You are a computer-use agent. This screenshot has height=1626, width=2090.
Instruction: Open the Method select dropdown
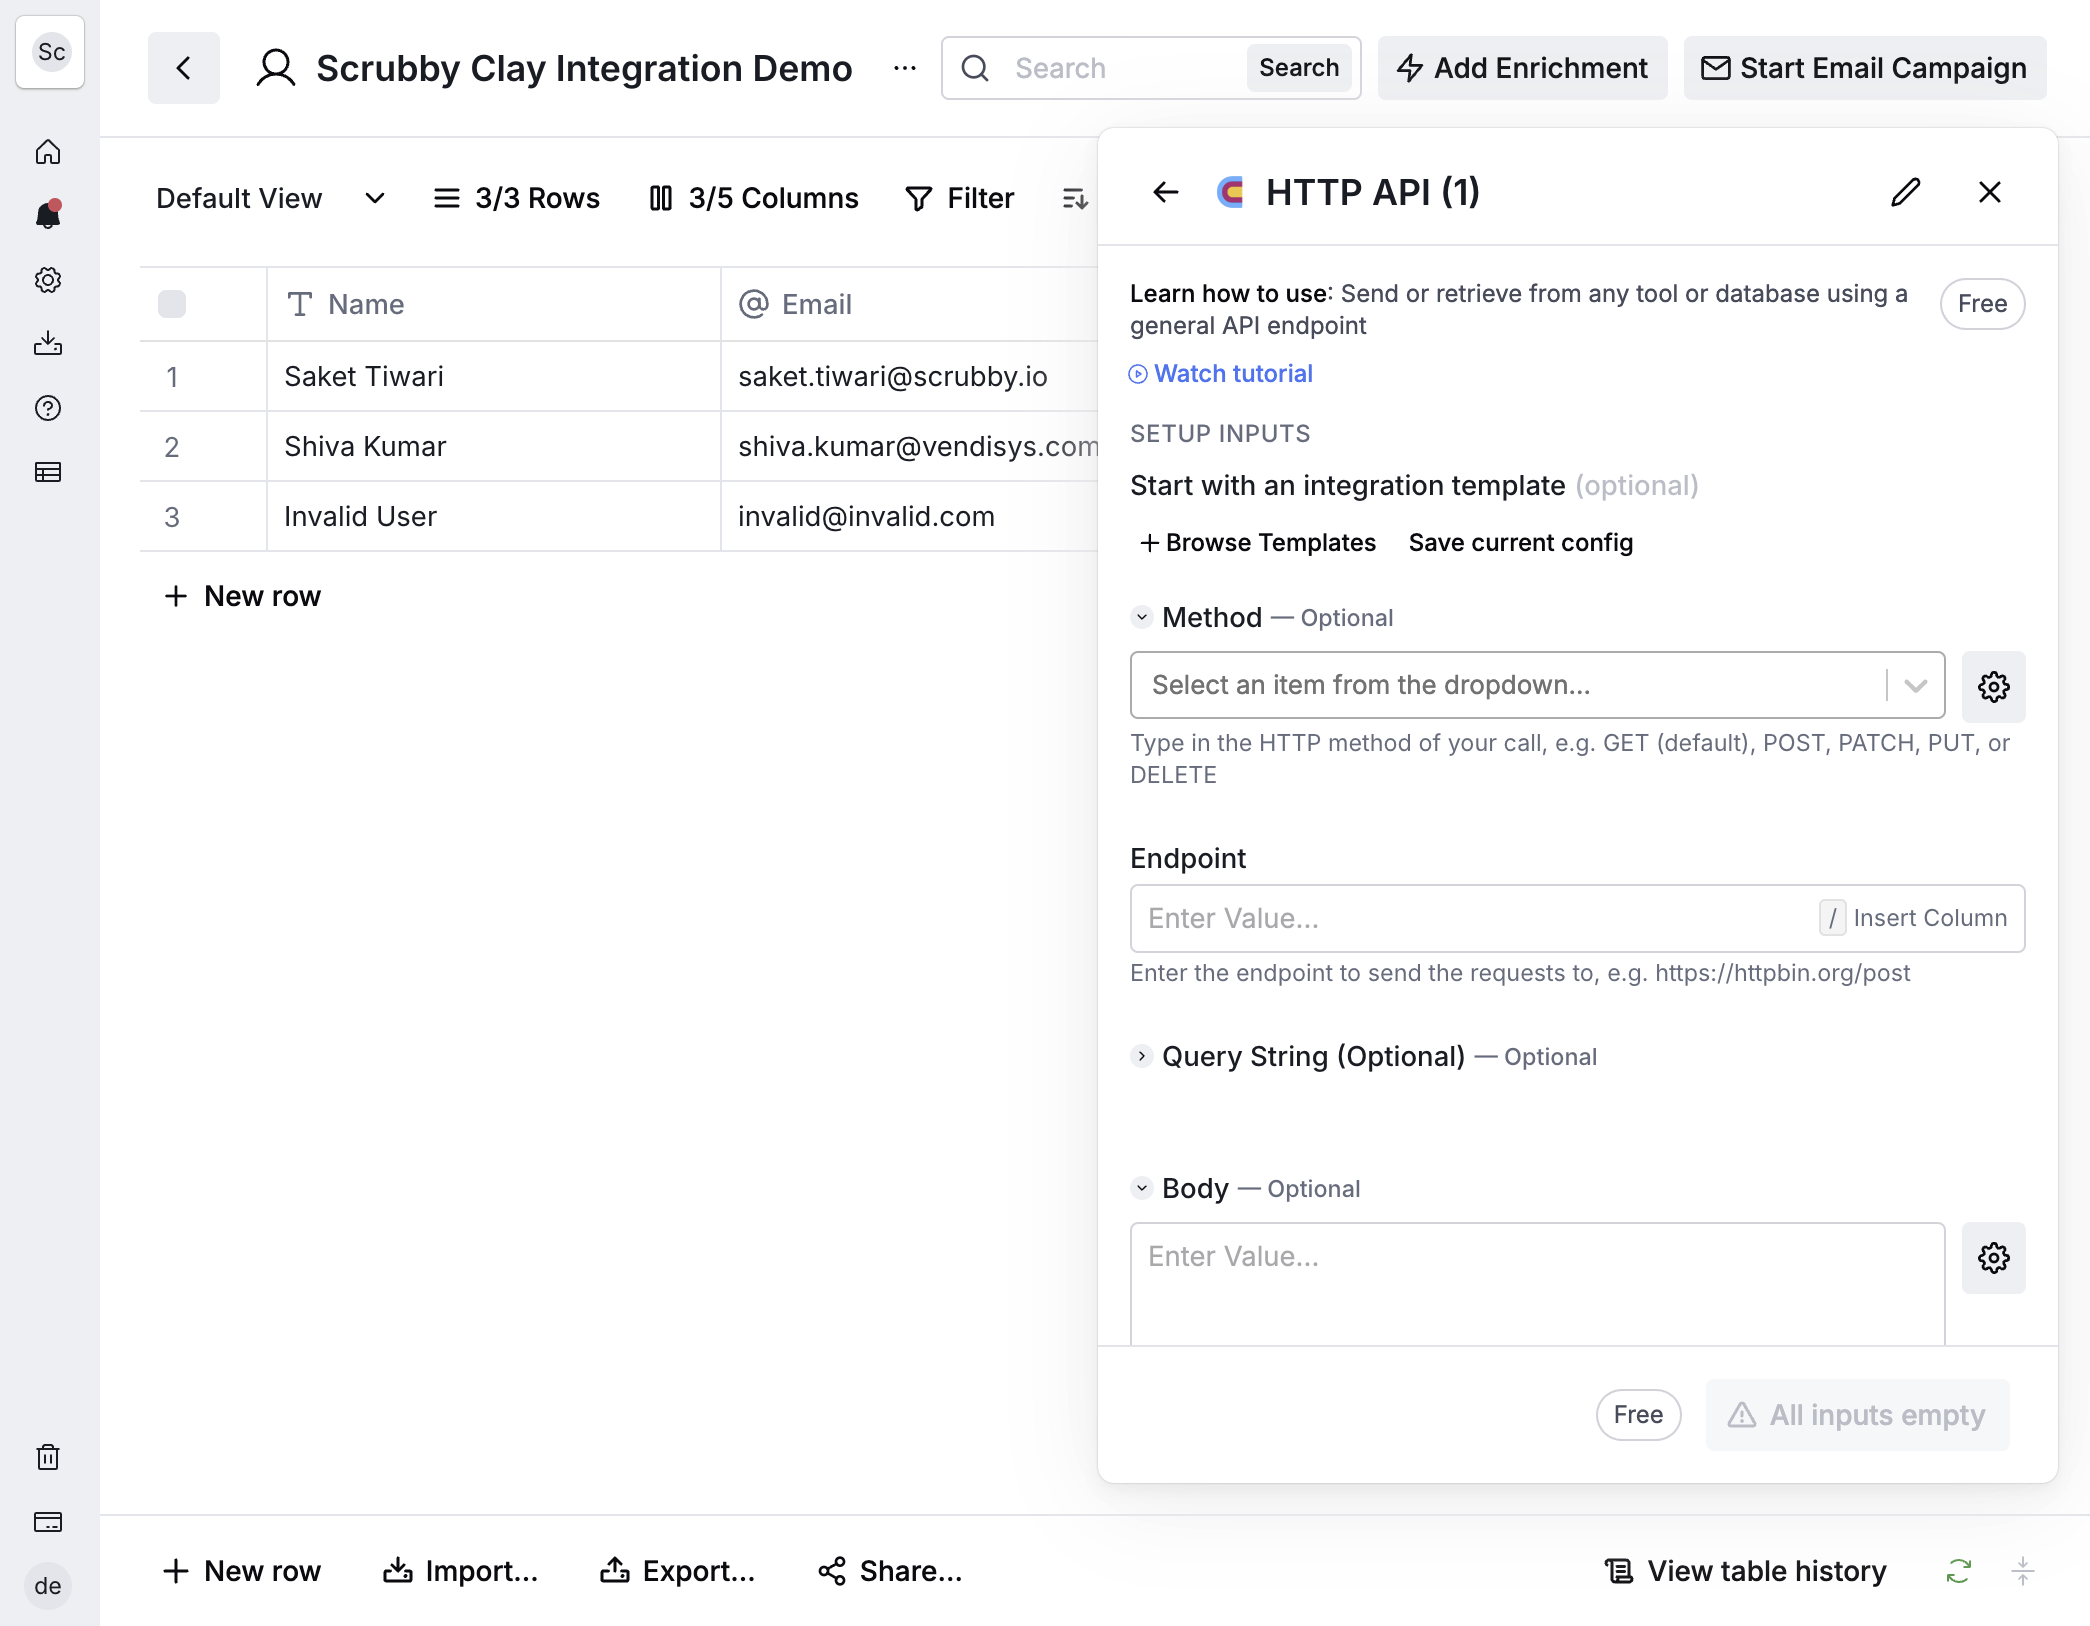point(1538,685)
